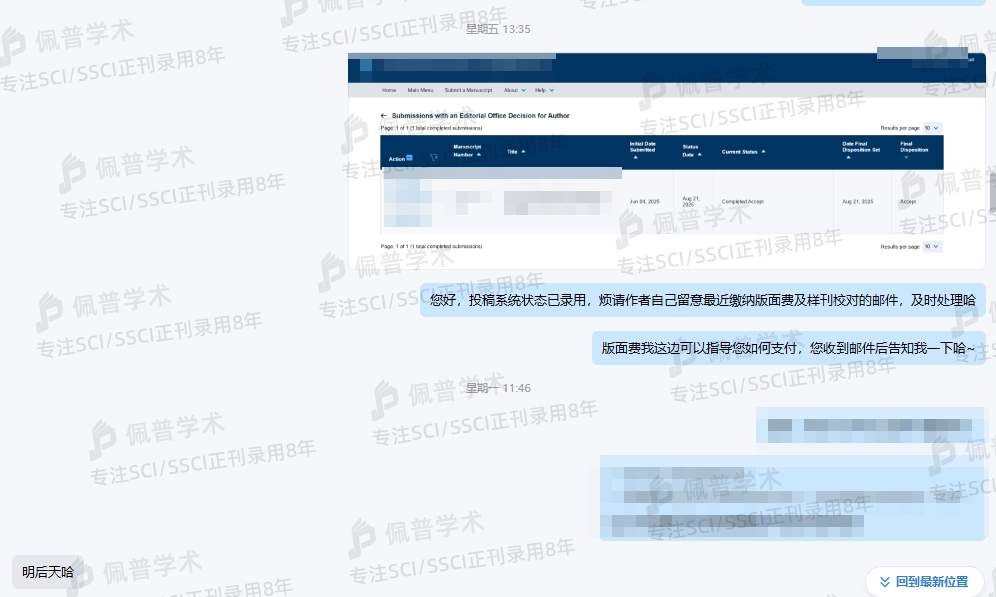Sort the table by Title arrow
The width and height of the screenshot is (996, 597).
click(x=523, y=151)
